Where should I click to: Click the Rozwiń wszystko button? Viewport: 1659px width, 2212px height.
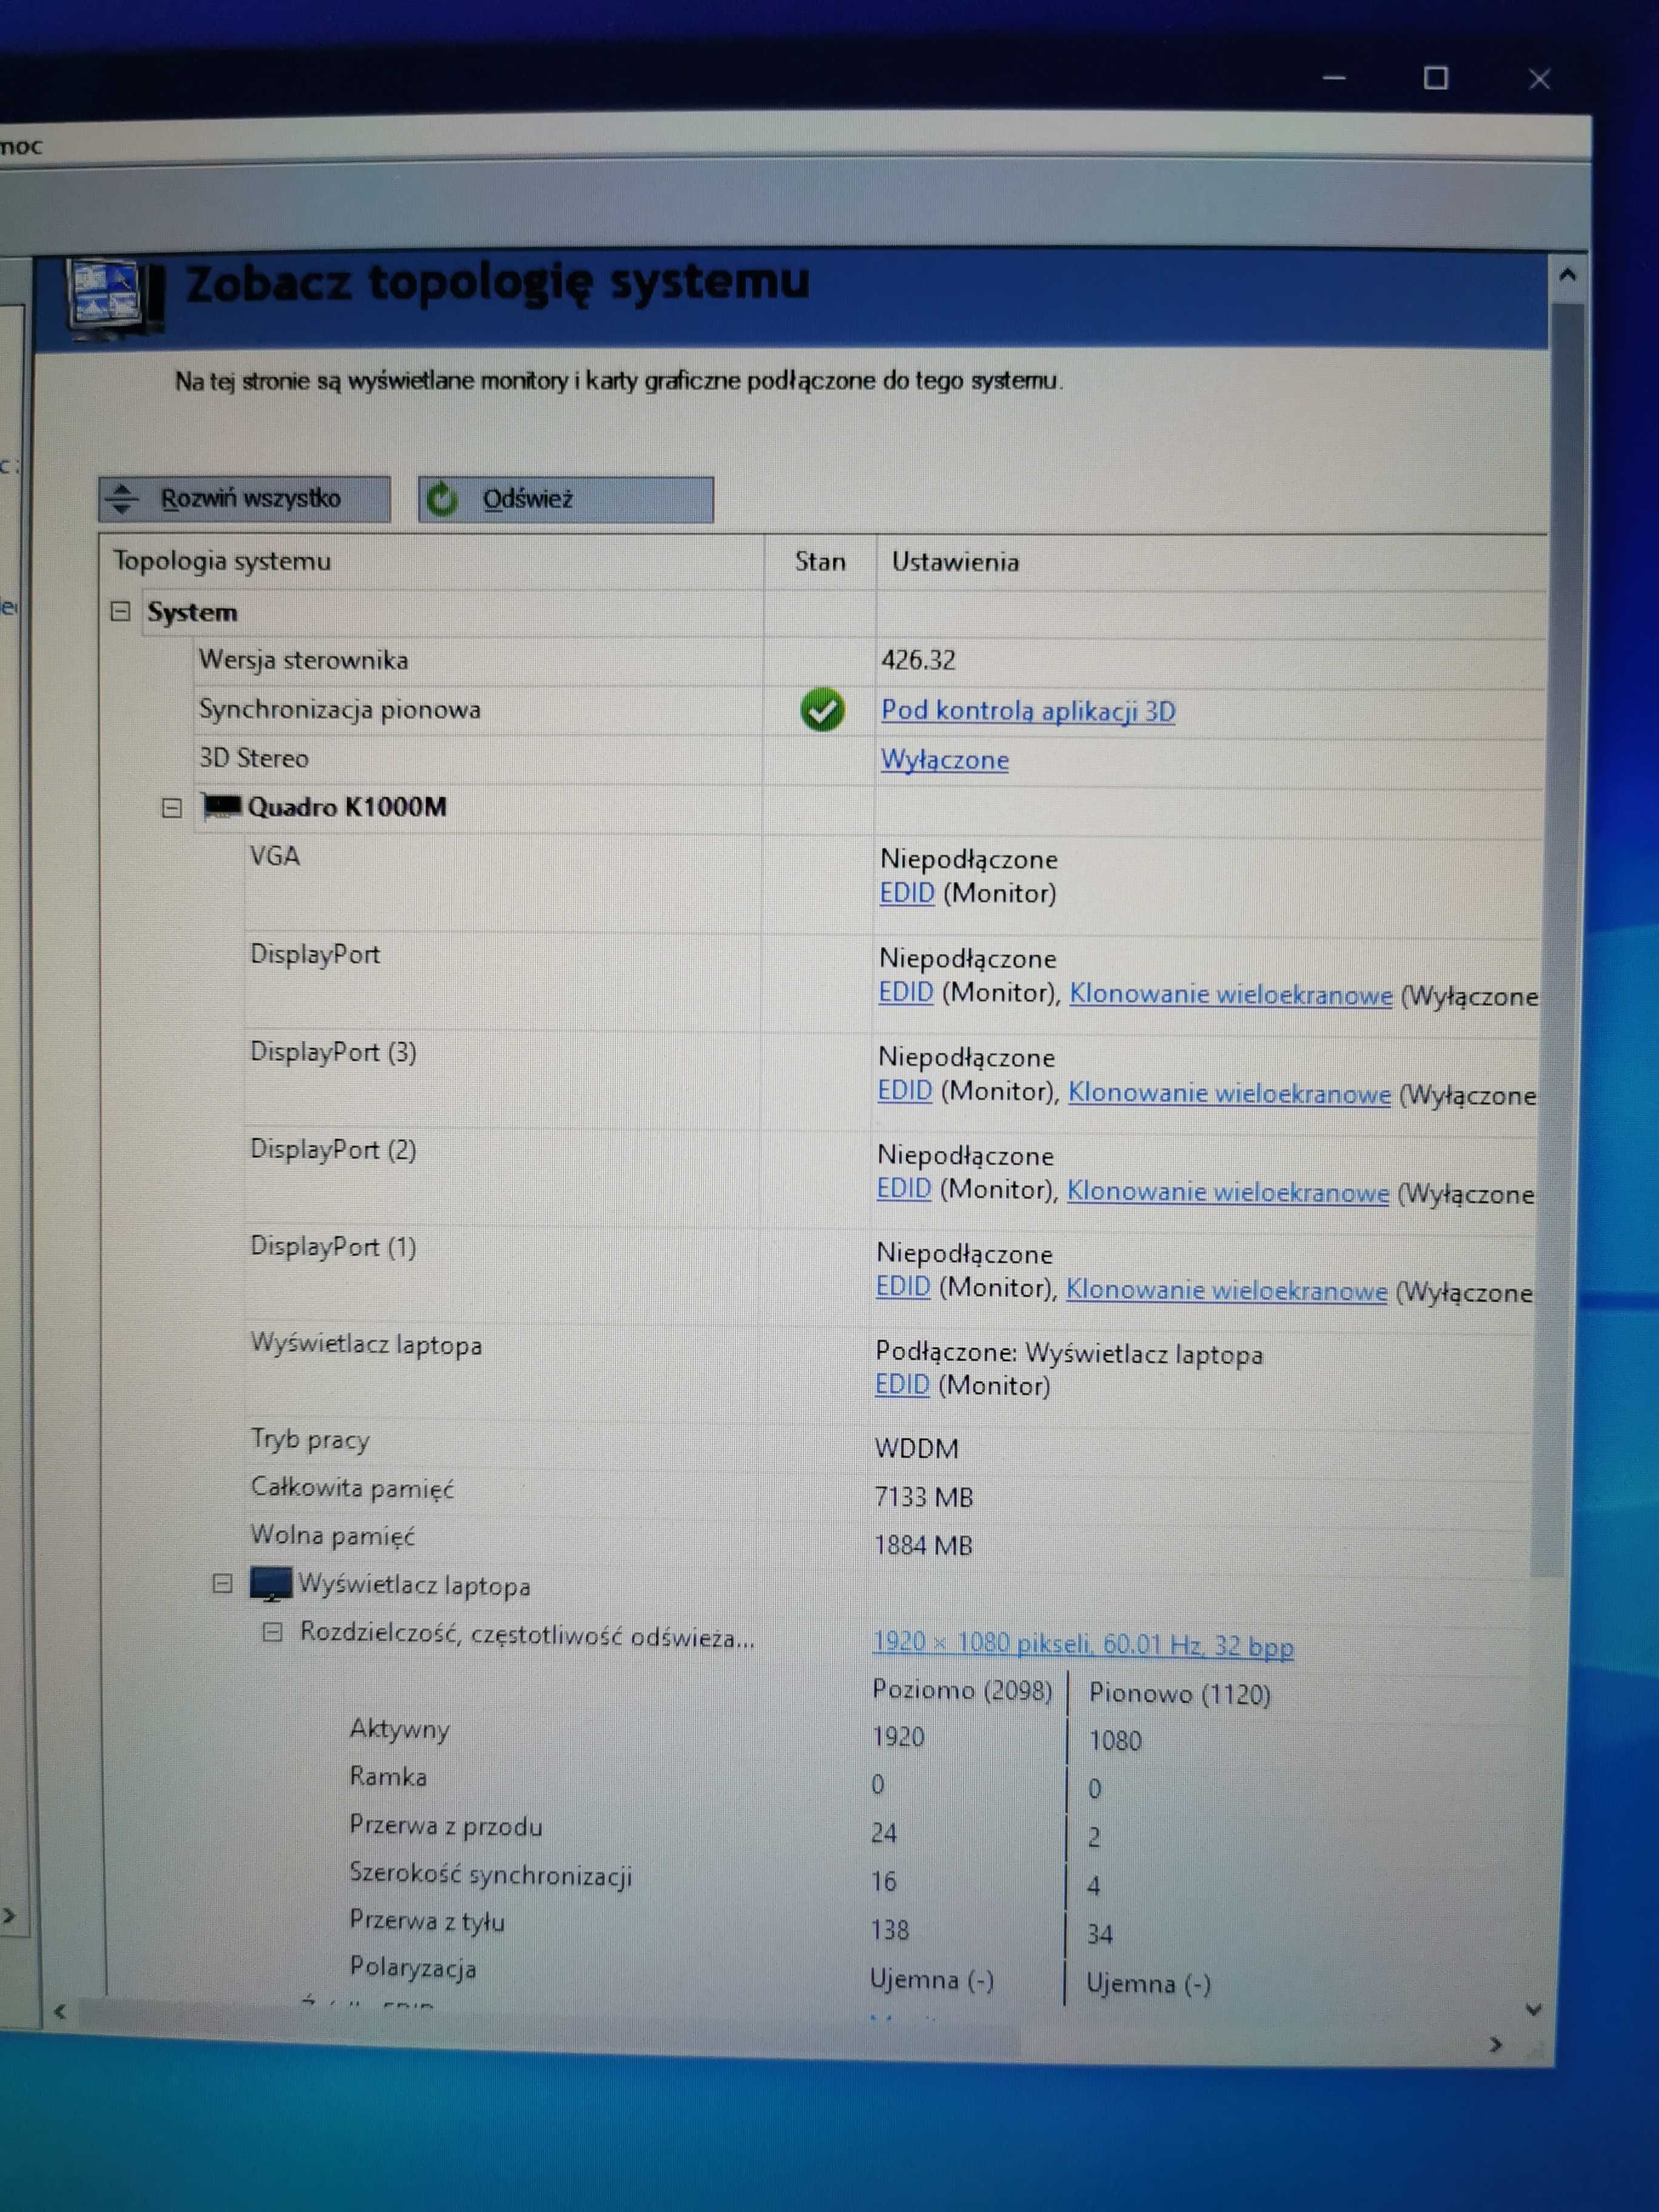[244, 499]
